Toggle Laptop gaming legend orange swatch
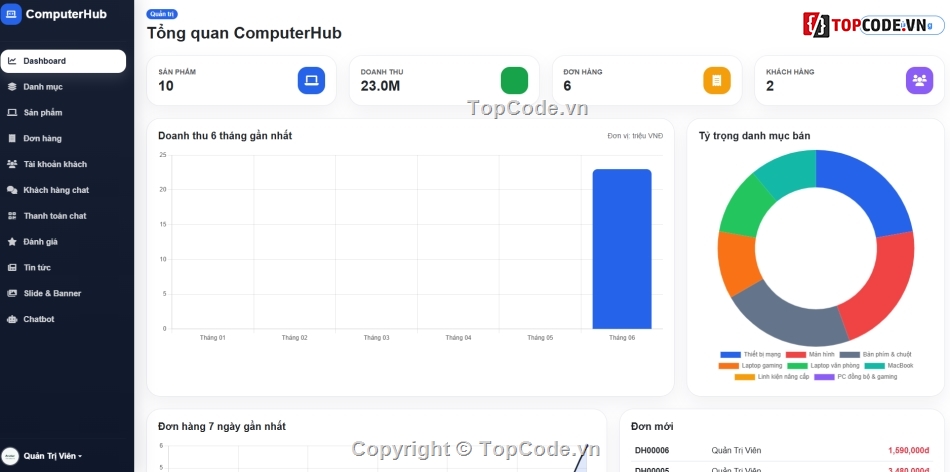The image size is (950, 472). 728,366
